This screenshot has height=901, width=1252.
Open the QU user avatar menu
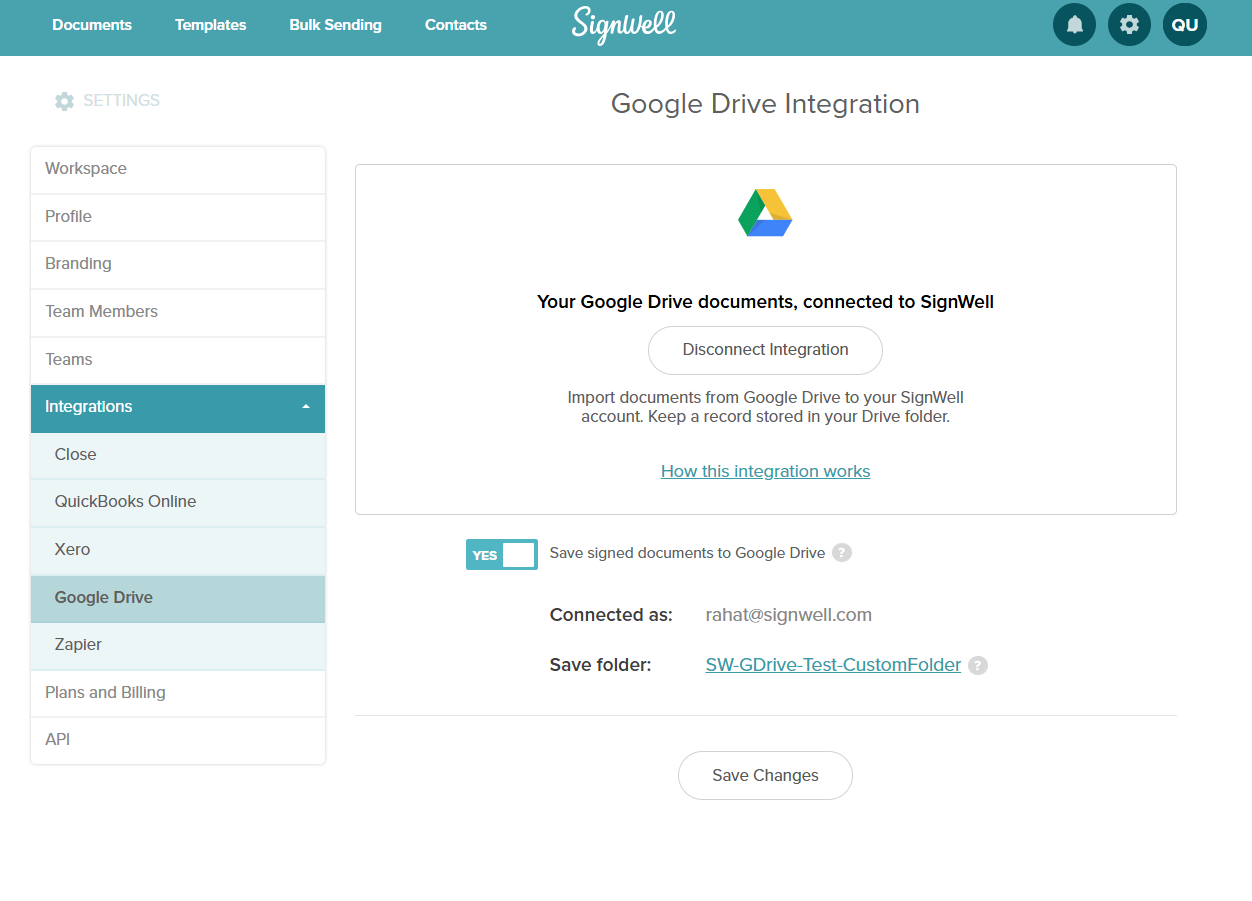(x=1184, y=25)
